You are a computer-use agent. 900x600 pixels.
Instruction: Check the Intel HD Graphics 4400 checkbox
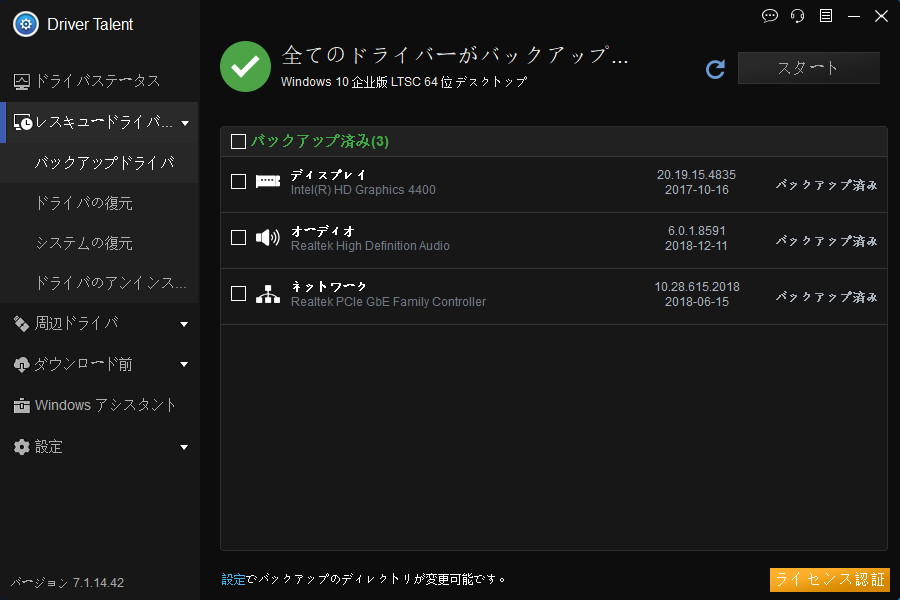[238, 181]
